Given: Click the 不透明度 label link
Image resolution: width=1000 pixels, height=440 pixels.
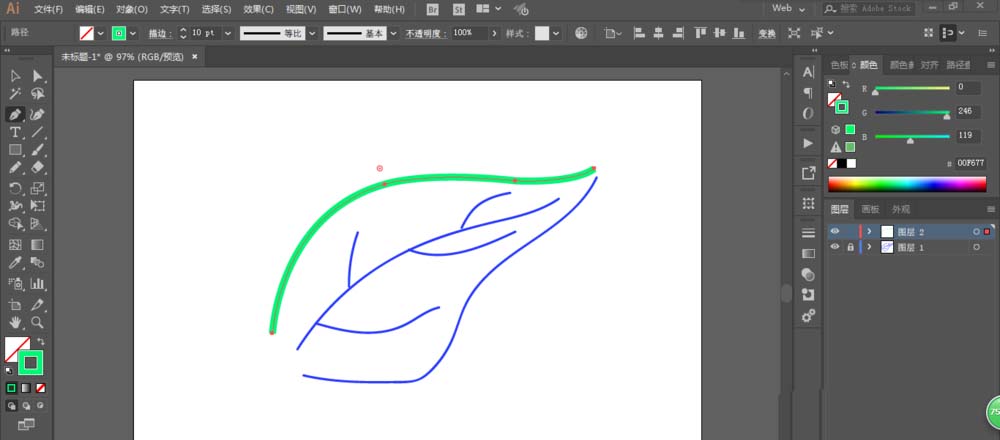Looking at the screenshot, I should pyautogui.click(x=424, y=33).
